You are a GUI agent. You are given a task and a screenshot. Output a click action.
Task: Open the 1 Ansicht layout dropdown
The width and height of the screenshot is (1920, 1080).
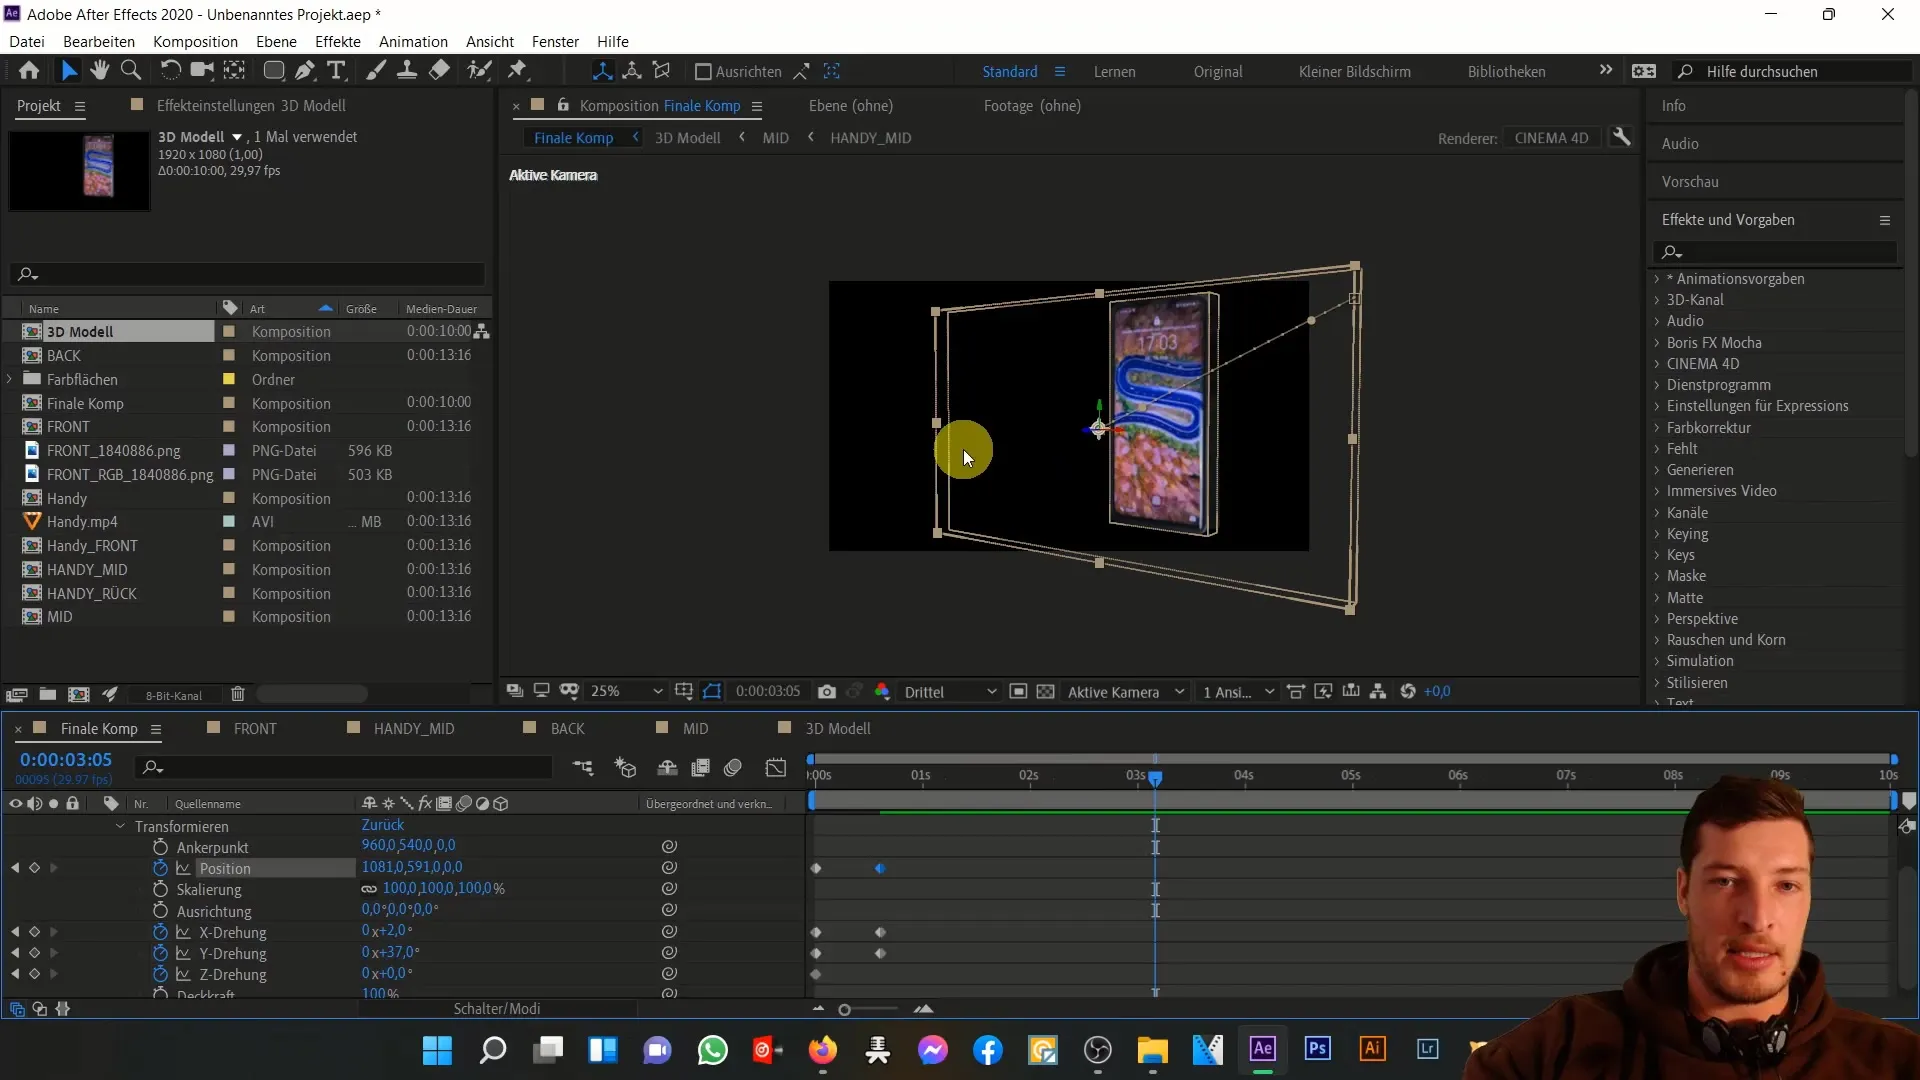point(1238,692)
